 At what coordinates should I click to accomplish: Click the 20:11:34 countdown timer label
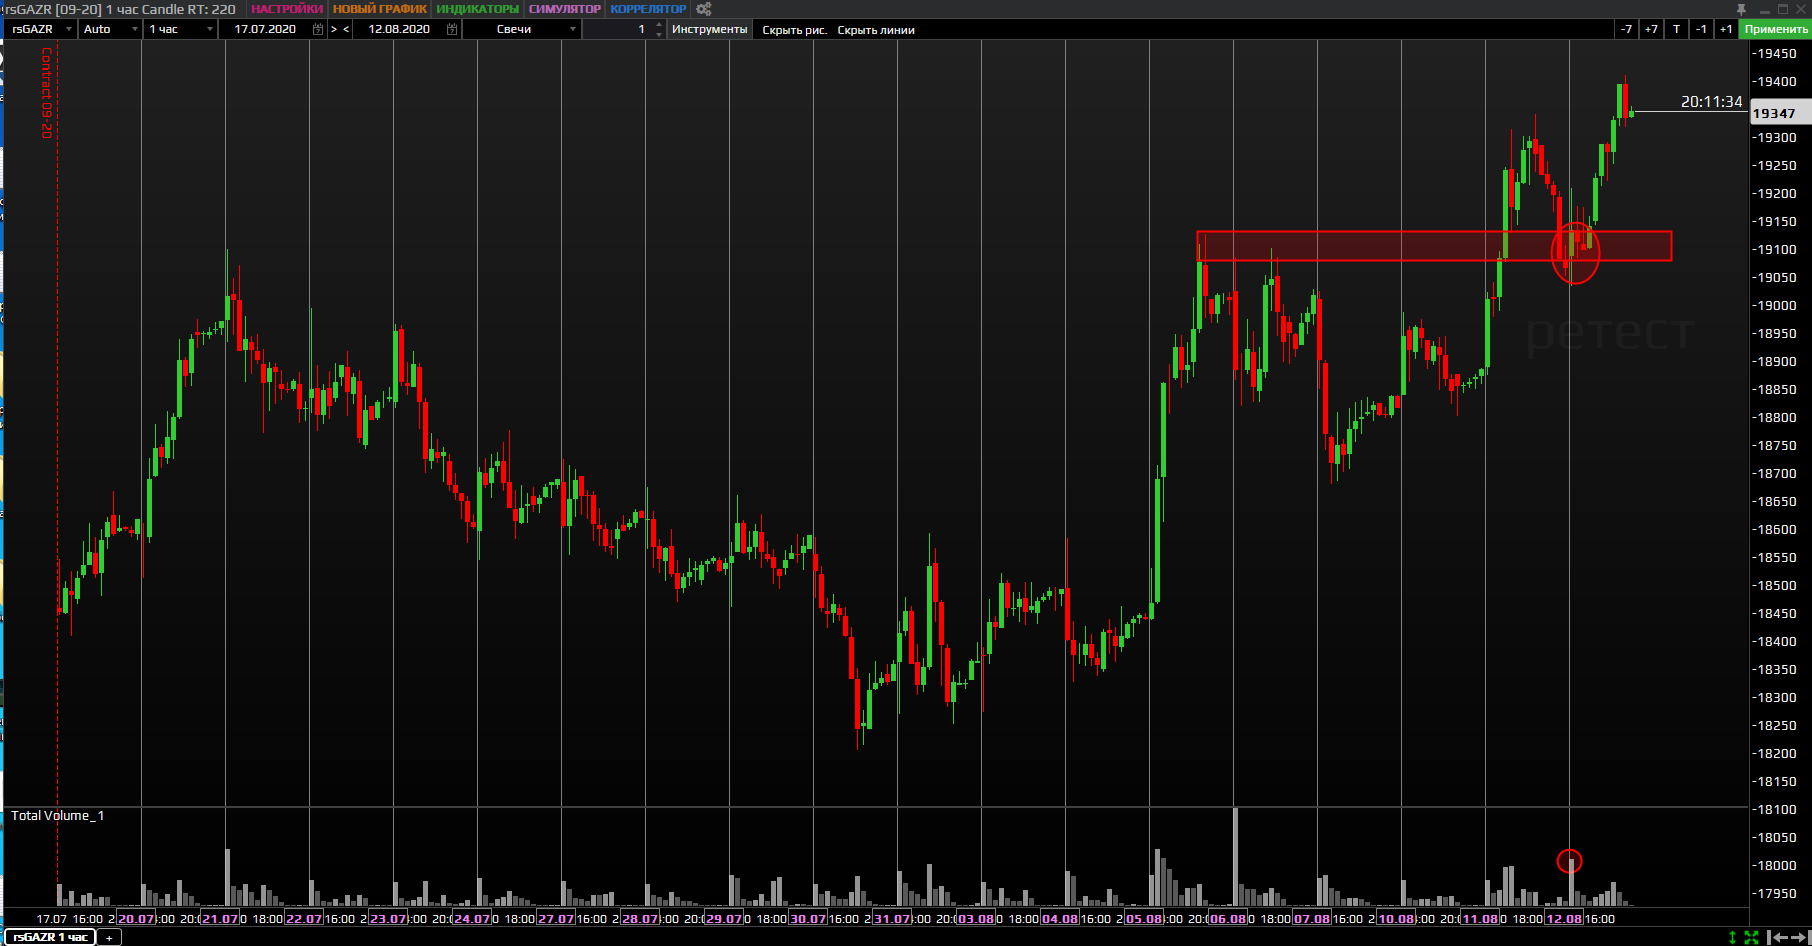click(x=1711, y=102)
